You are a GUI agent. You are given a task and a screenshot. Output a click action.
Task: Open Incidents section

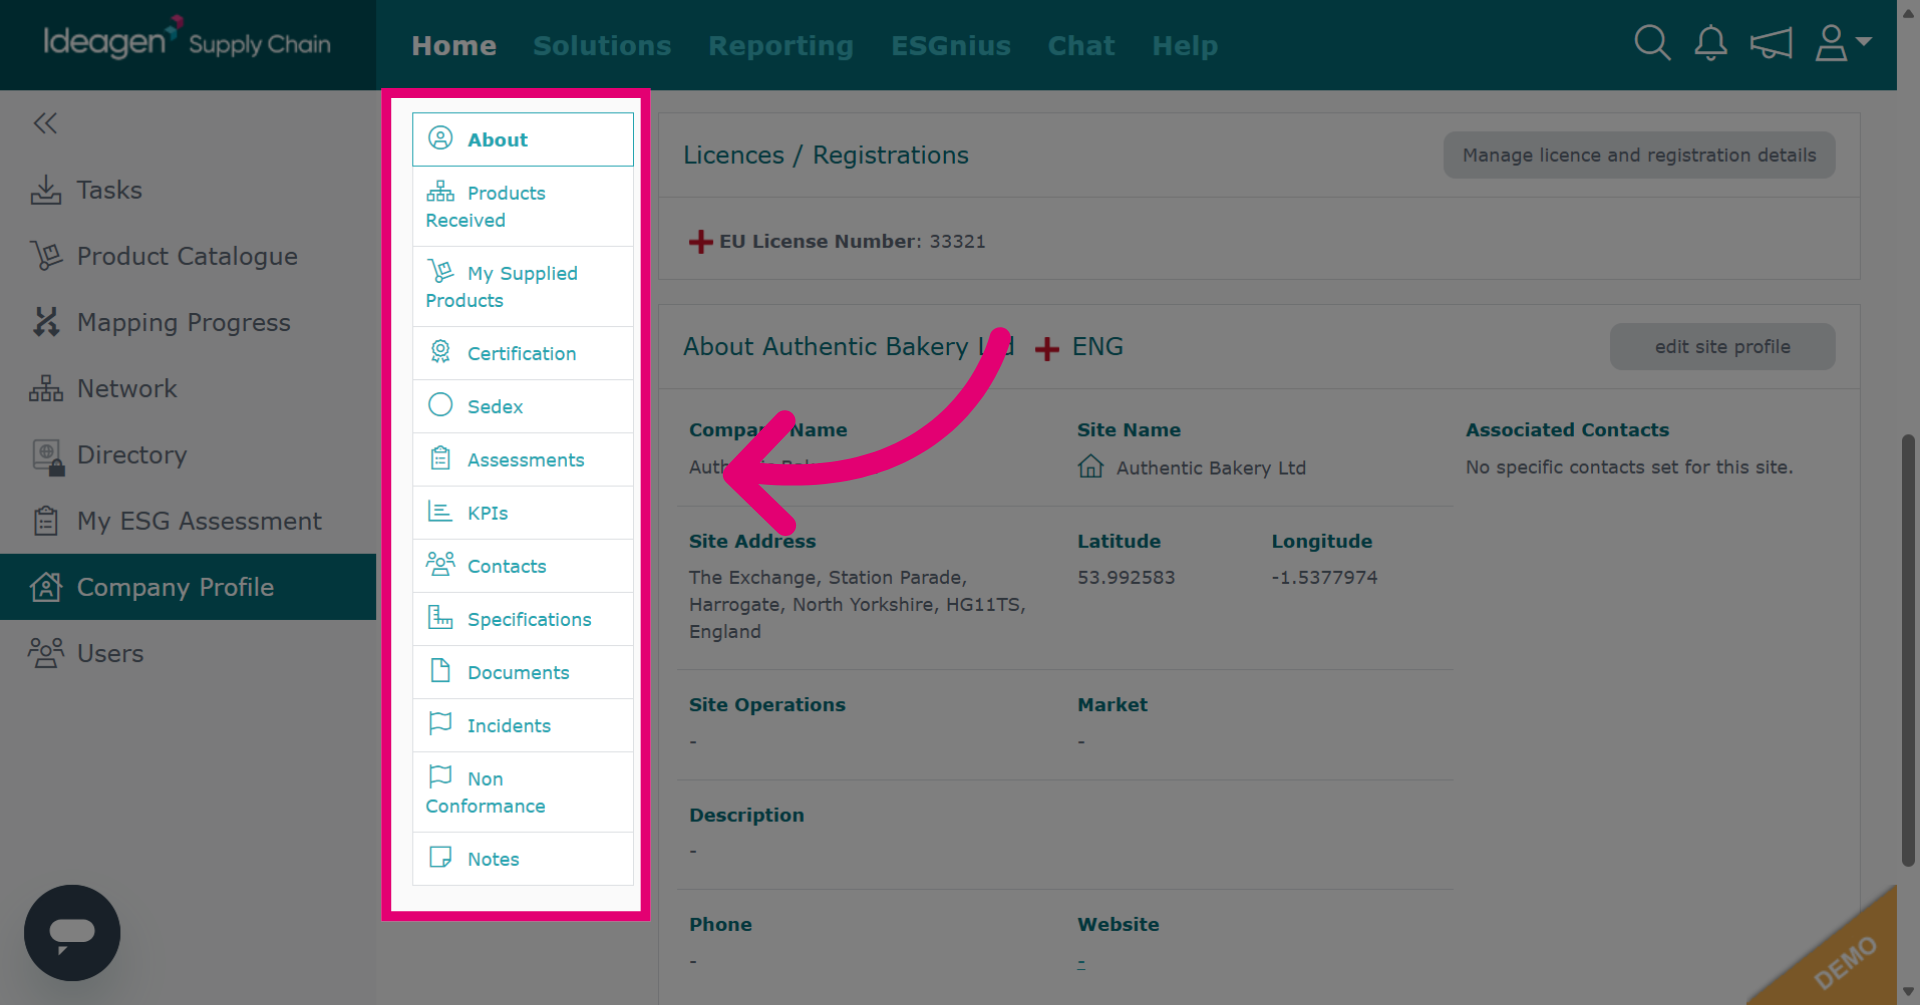pyautogui.click(x=523, y=725)
